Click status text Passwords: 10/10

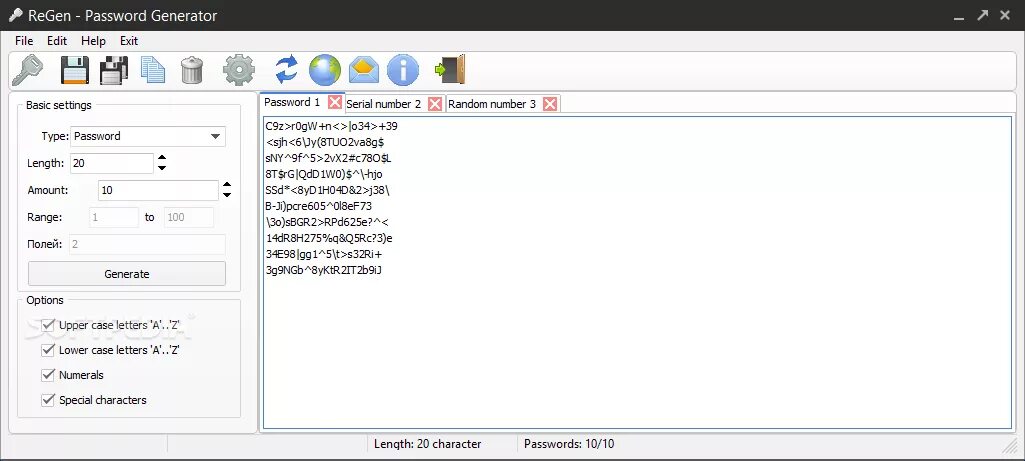click(569, 444)
